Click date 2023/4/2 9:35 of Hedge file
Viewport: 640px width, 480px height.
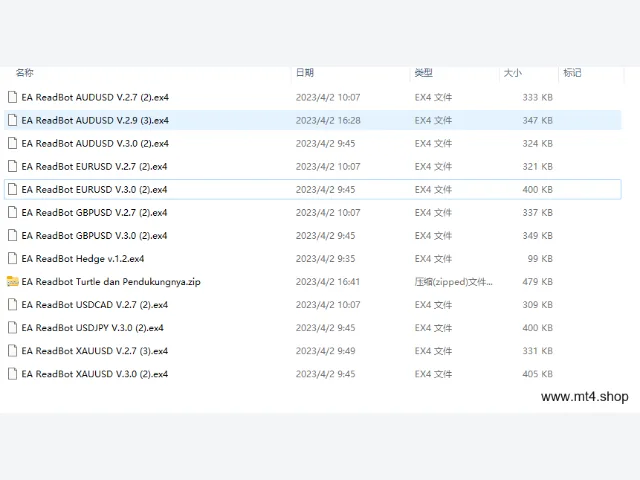[325, 259]
